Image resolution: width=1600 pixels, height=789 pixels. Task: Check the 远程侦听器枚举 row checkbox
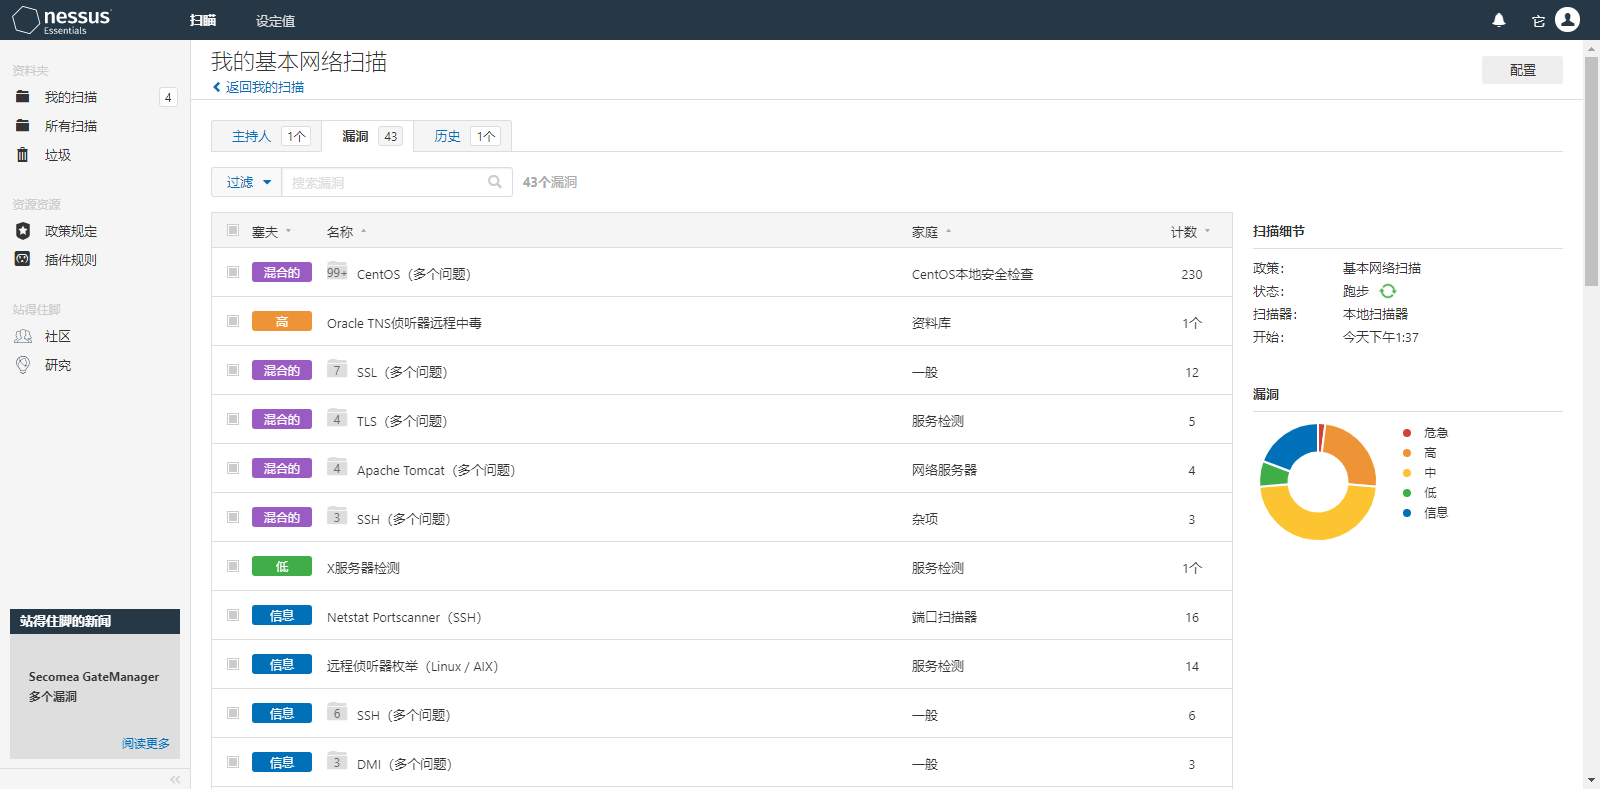click(x=233, y=664)
